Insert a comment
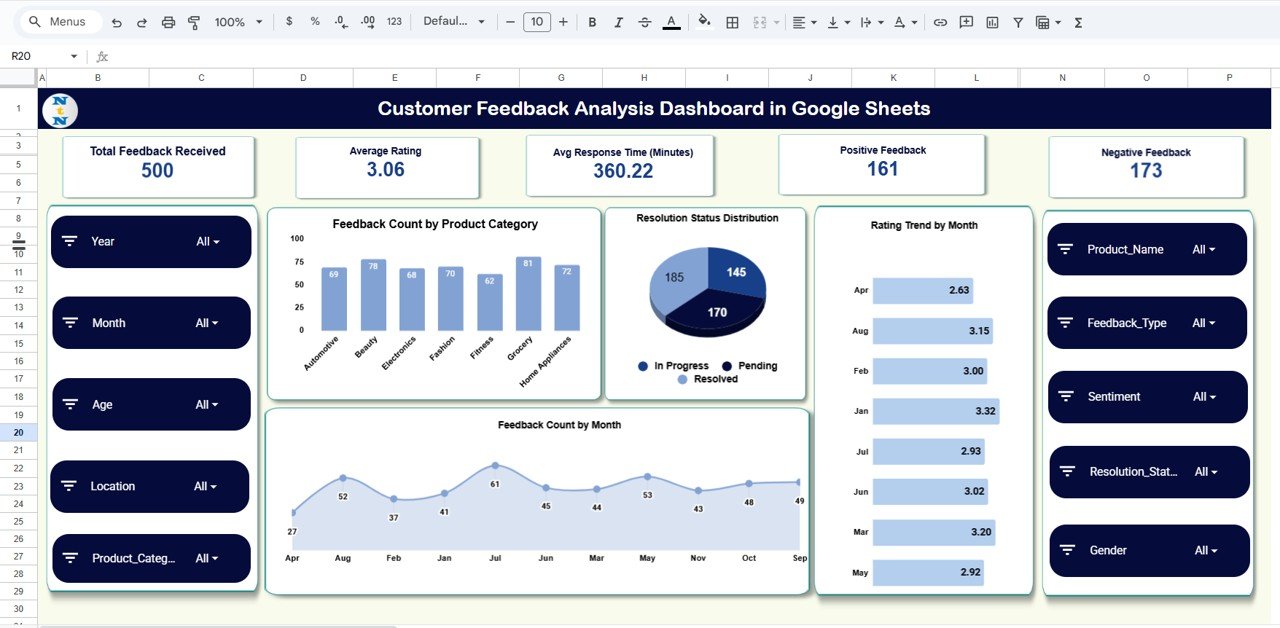 pyautogui.click(x=965, y=20)
